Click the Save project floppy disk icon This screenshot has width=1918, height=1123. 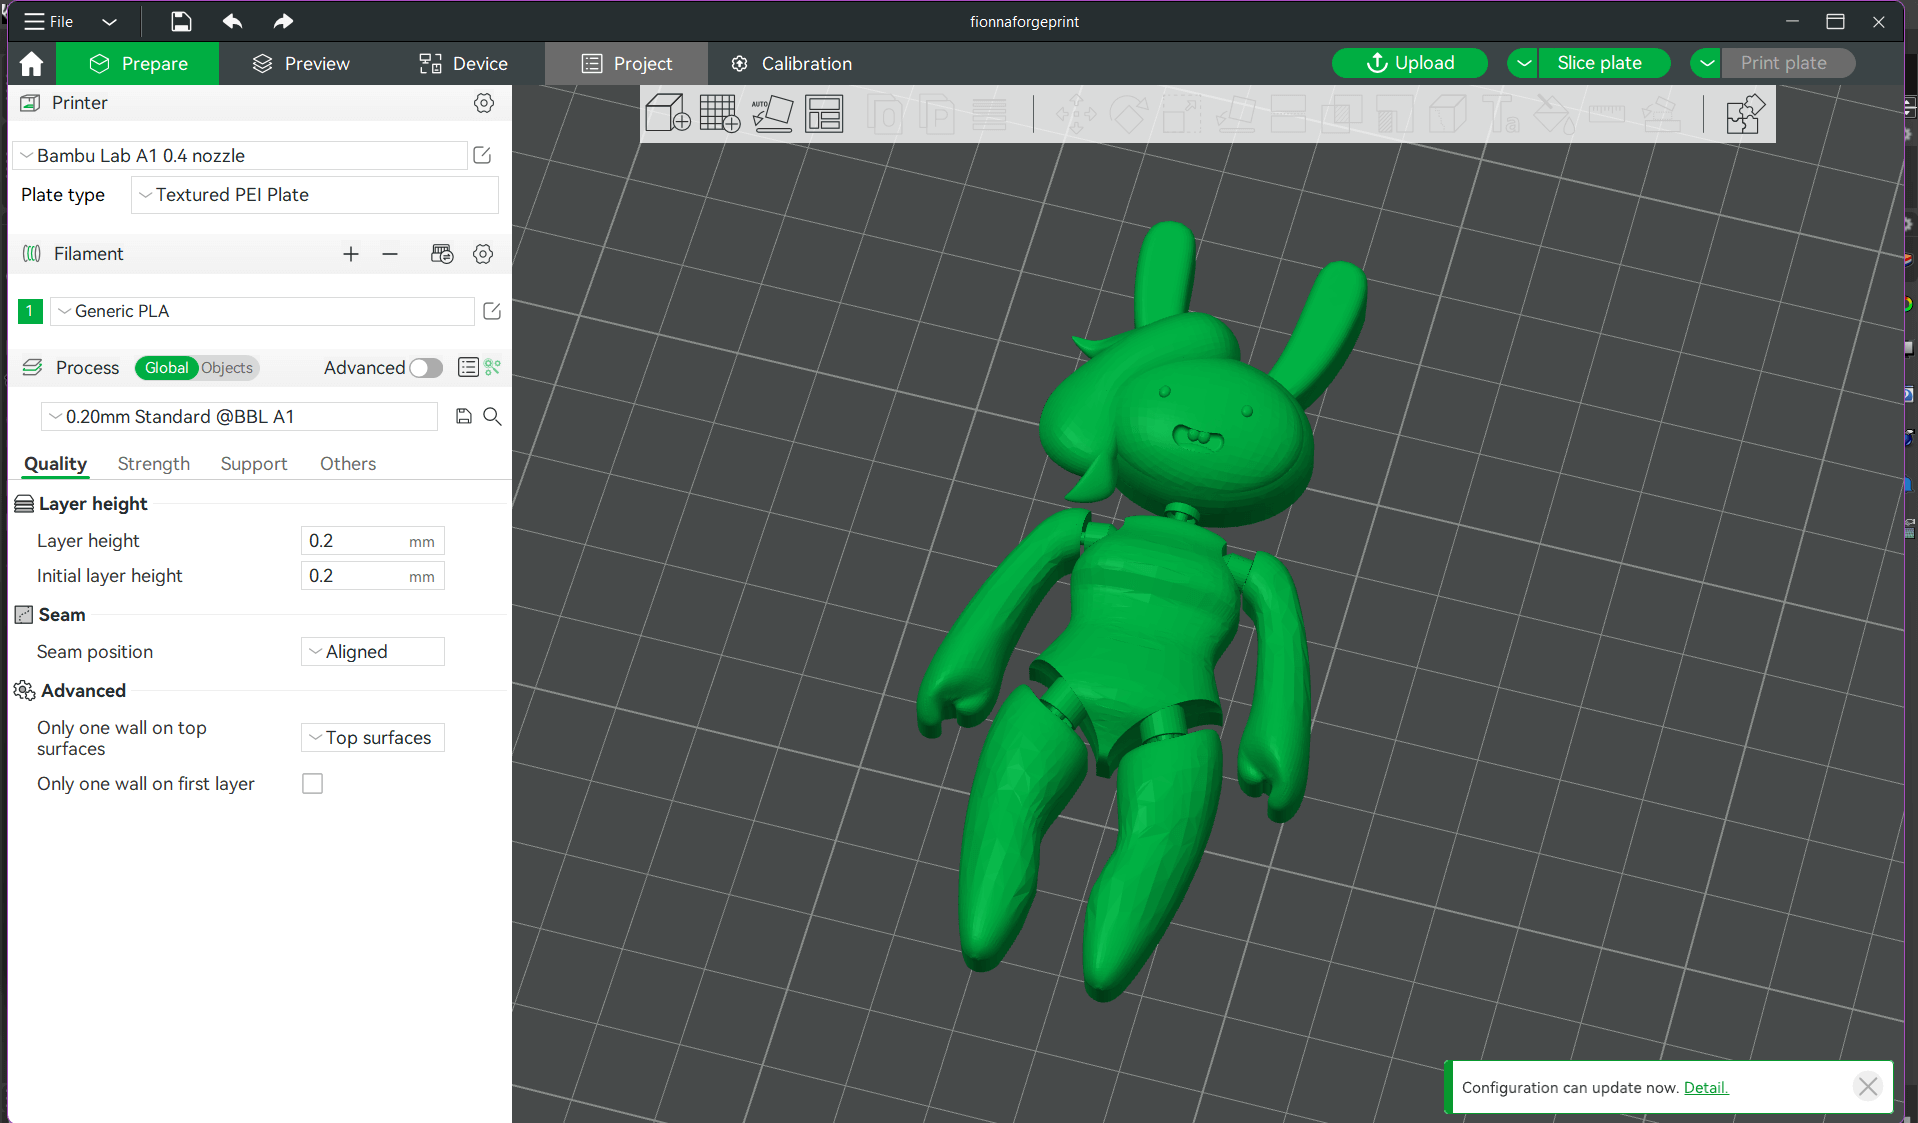pyautogui.click(x=181, y=21)
